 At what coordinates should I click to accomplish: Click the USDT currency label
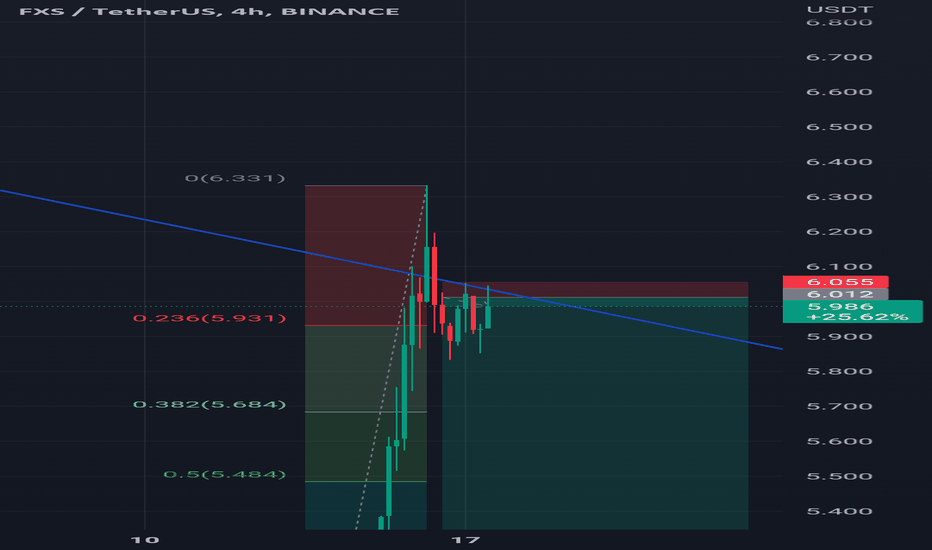click(x=839, y=10)
